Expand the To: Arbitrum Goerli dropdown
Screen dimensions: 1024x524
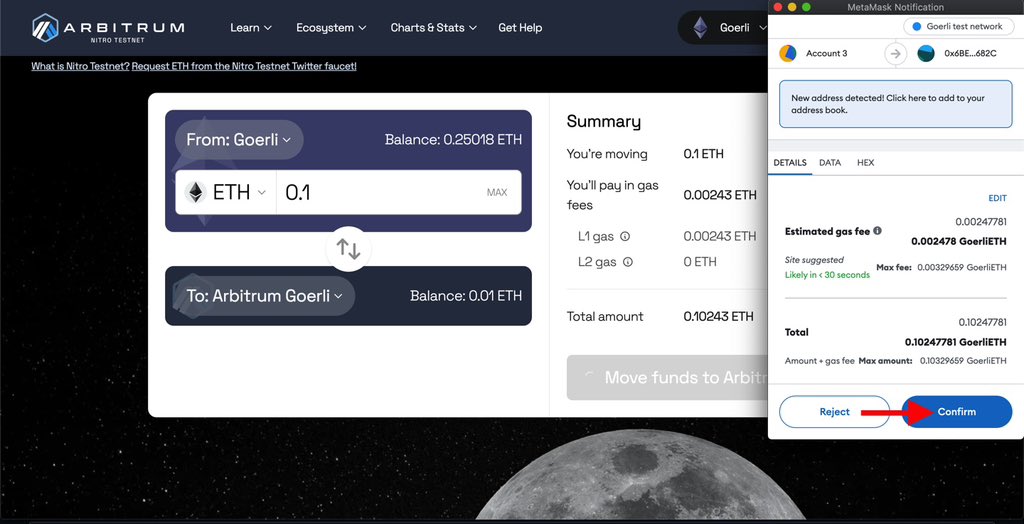[264, 296]
